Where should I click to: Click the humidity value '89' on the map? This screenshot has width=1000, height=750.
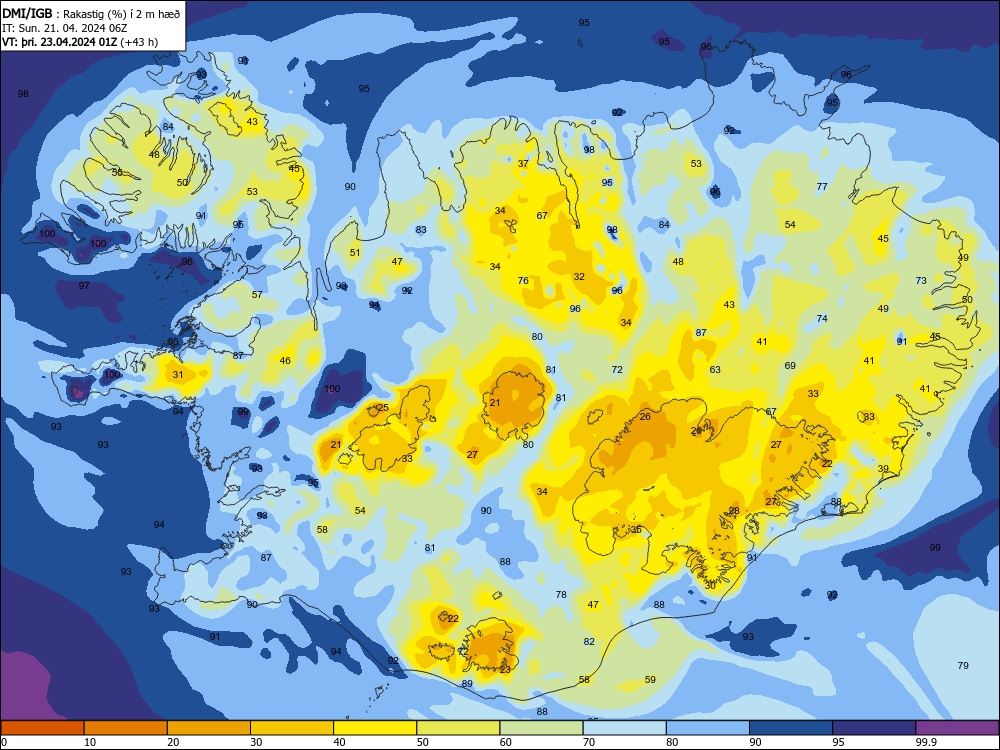[467, 684]
